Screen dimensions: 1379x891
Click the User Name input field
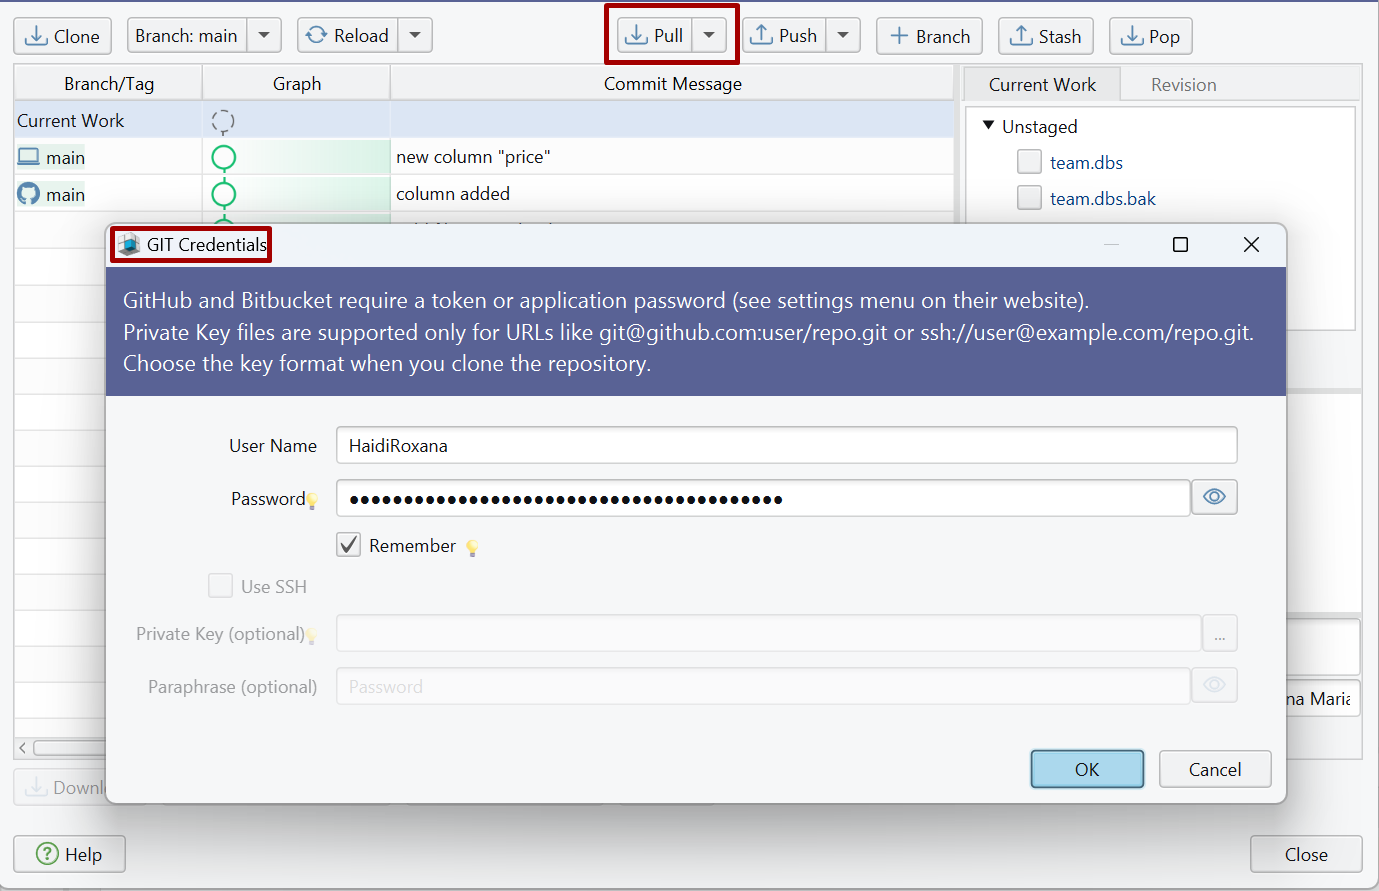coord(786,445)
